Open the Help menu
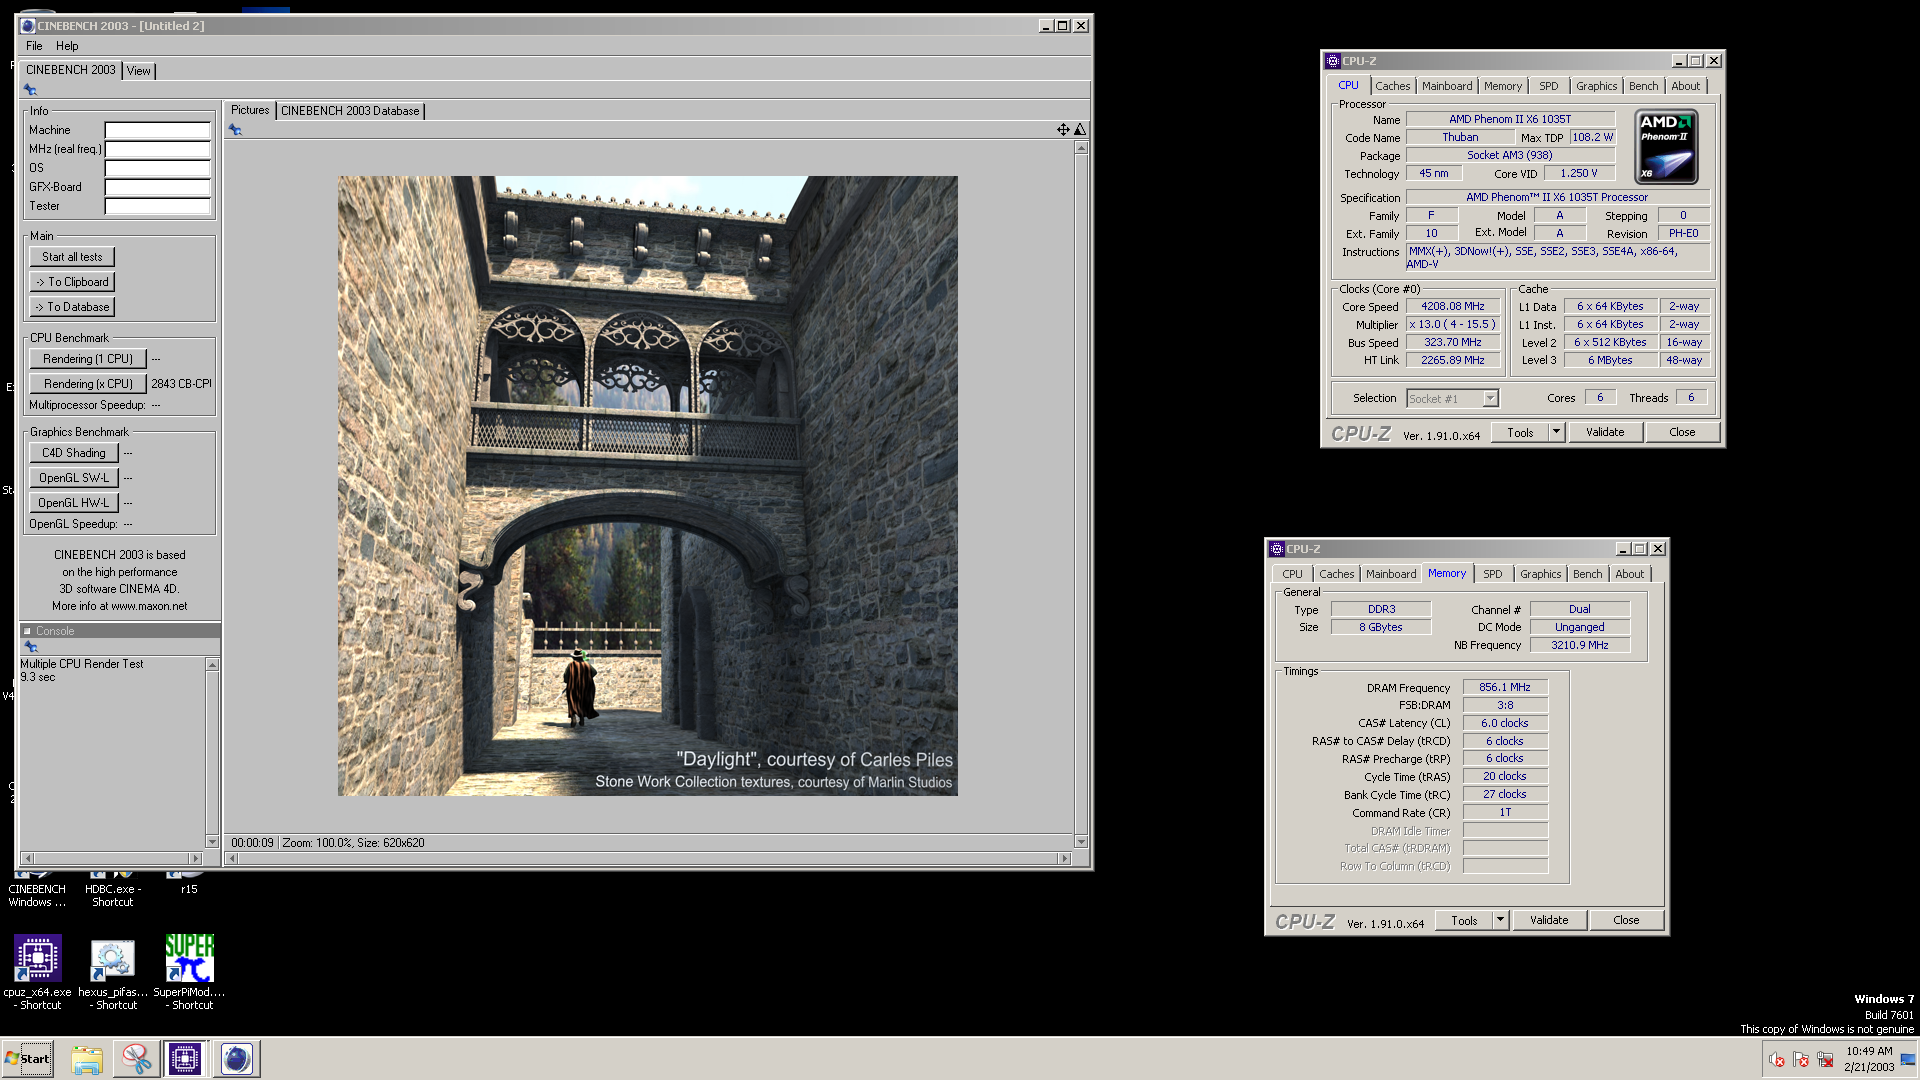The width and height of the screenshot is (1920, 1080). coord(67,46)
